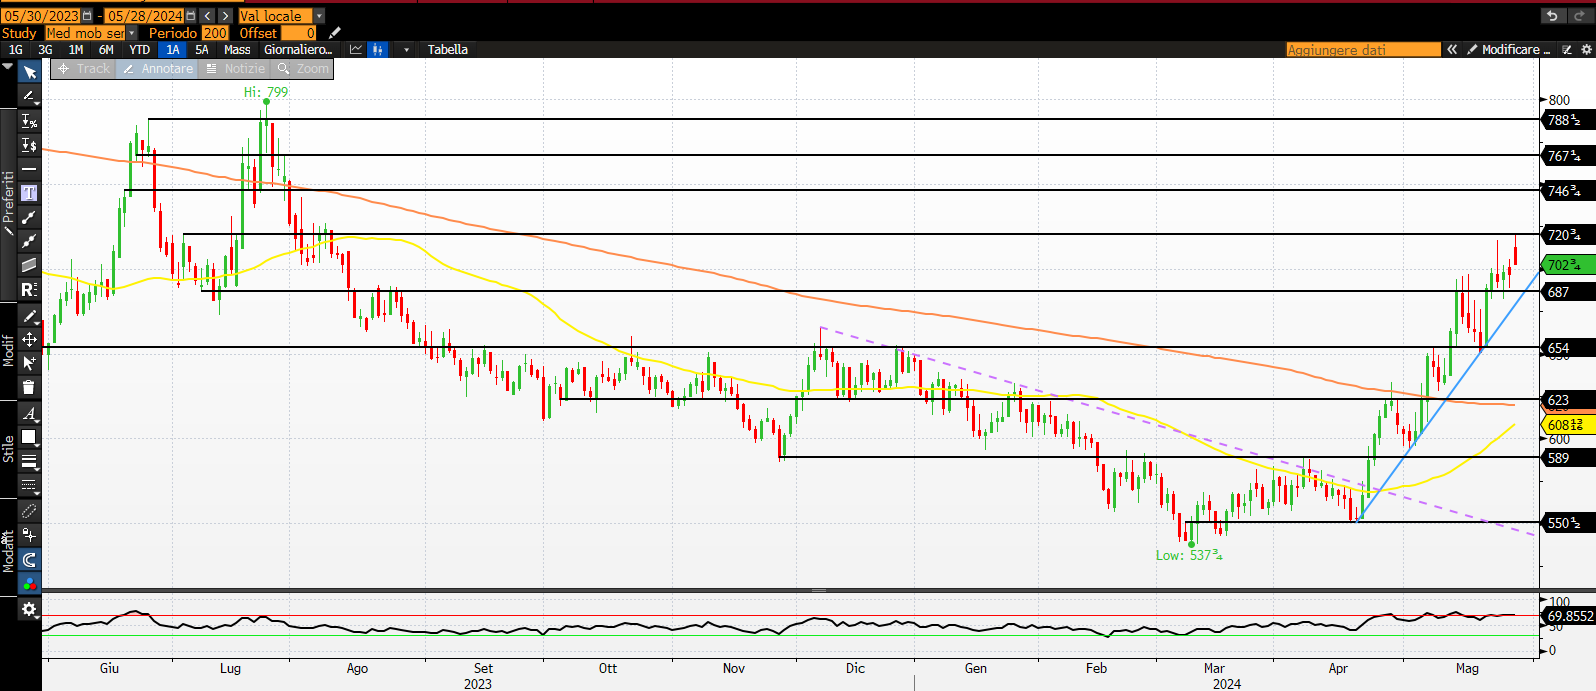This screenshot has height=691, width=1596.
Task: Select the 5A time range tab
Action: 202,49
